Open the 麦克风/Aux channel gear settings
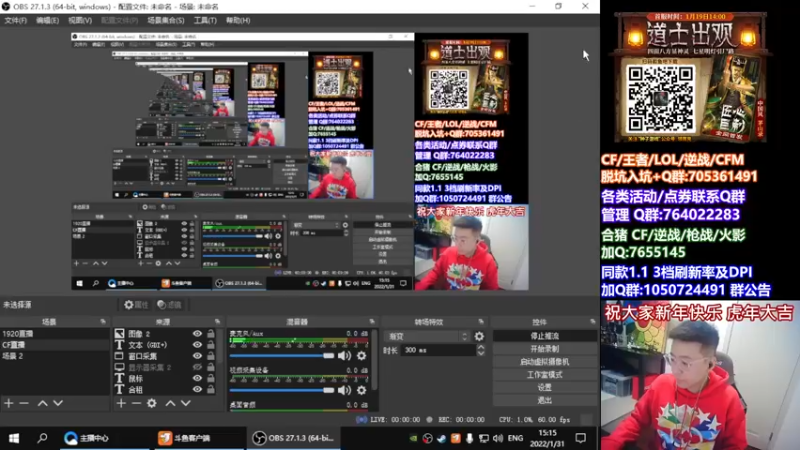The width and height of the screenshot is (800, 450). tap(361, 356)
